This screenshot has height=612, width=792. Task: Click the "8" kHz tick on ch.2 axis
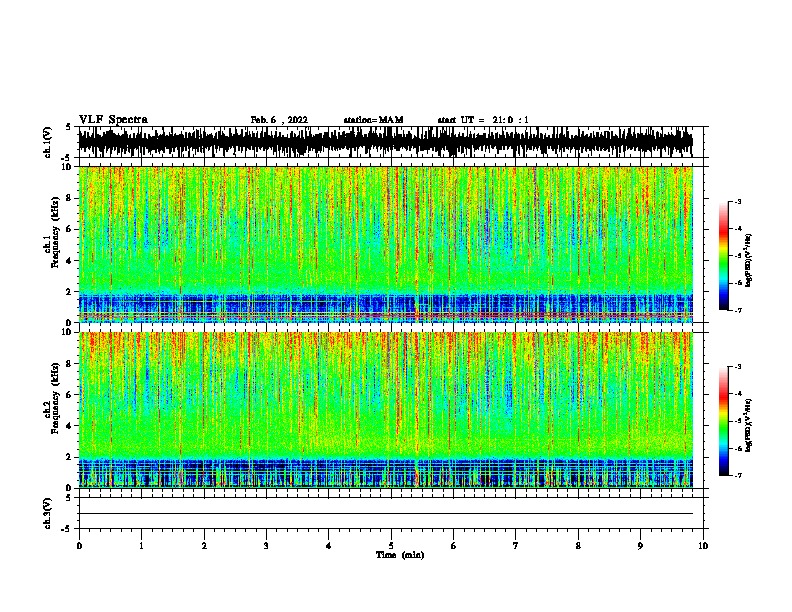(70, 364)
